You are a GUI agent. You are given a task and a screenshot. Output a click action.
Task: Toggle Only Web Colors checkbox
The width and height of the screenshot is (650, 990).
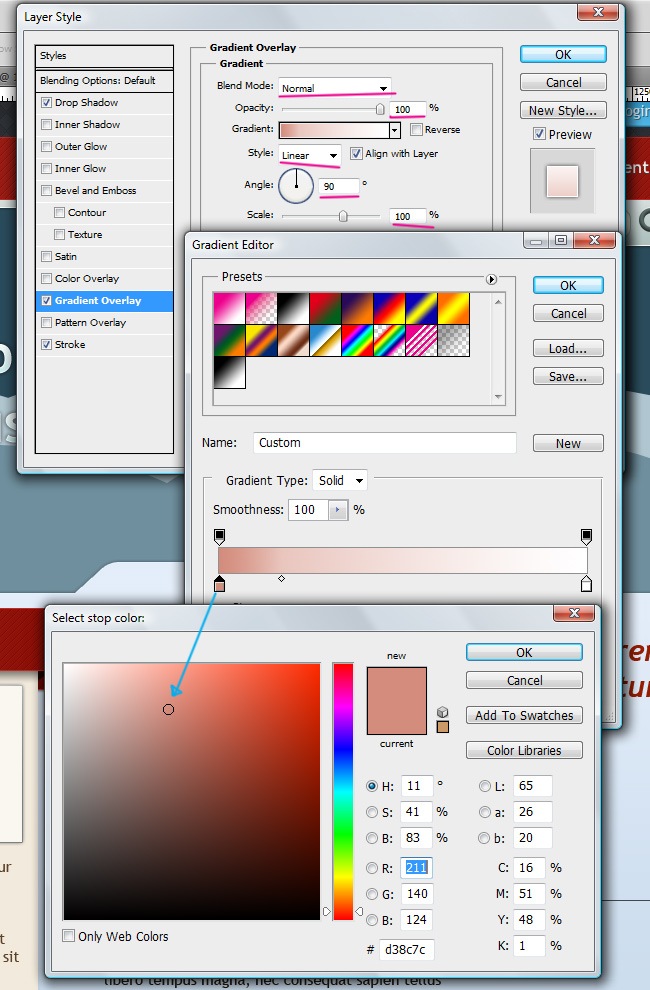68,936
